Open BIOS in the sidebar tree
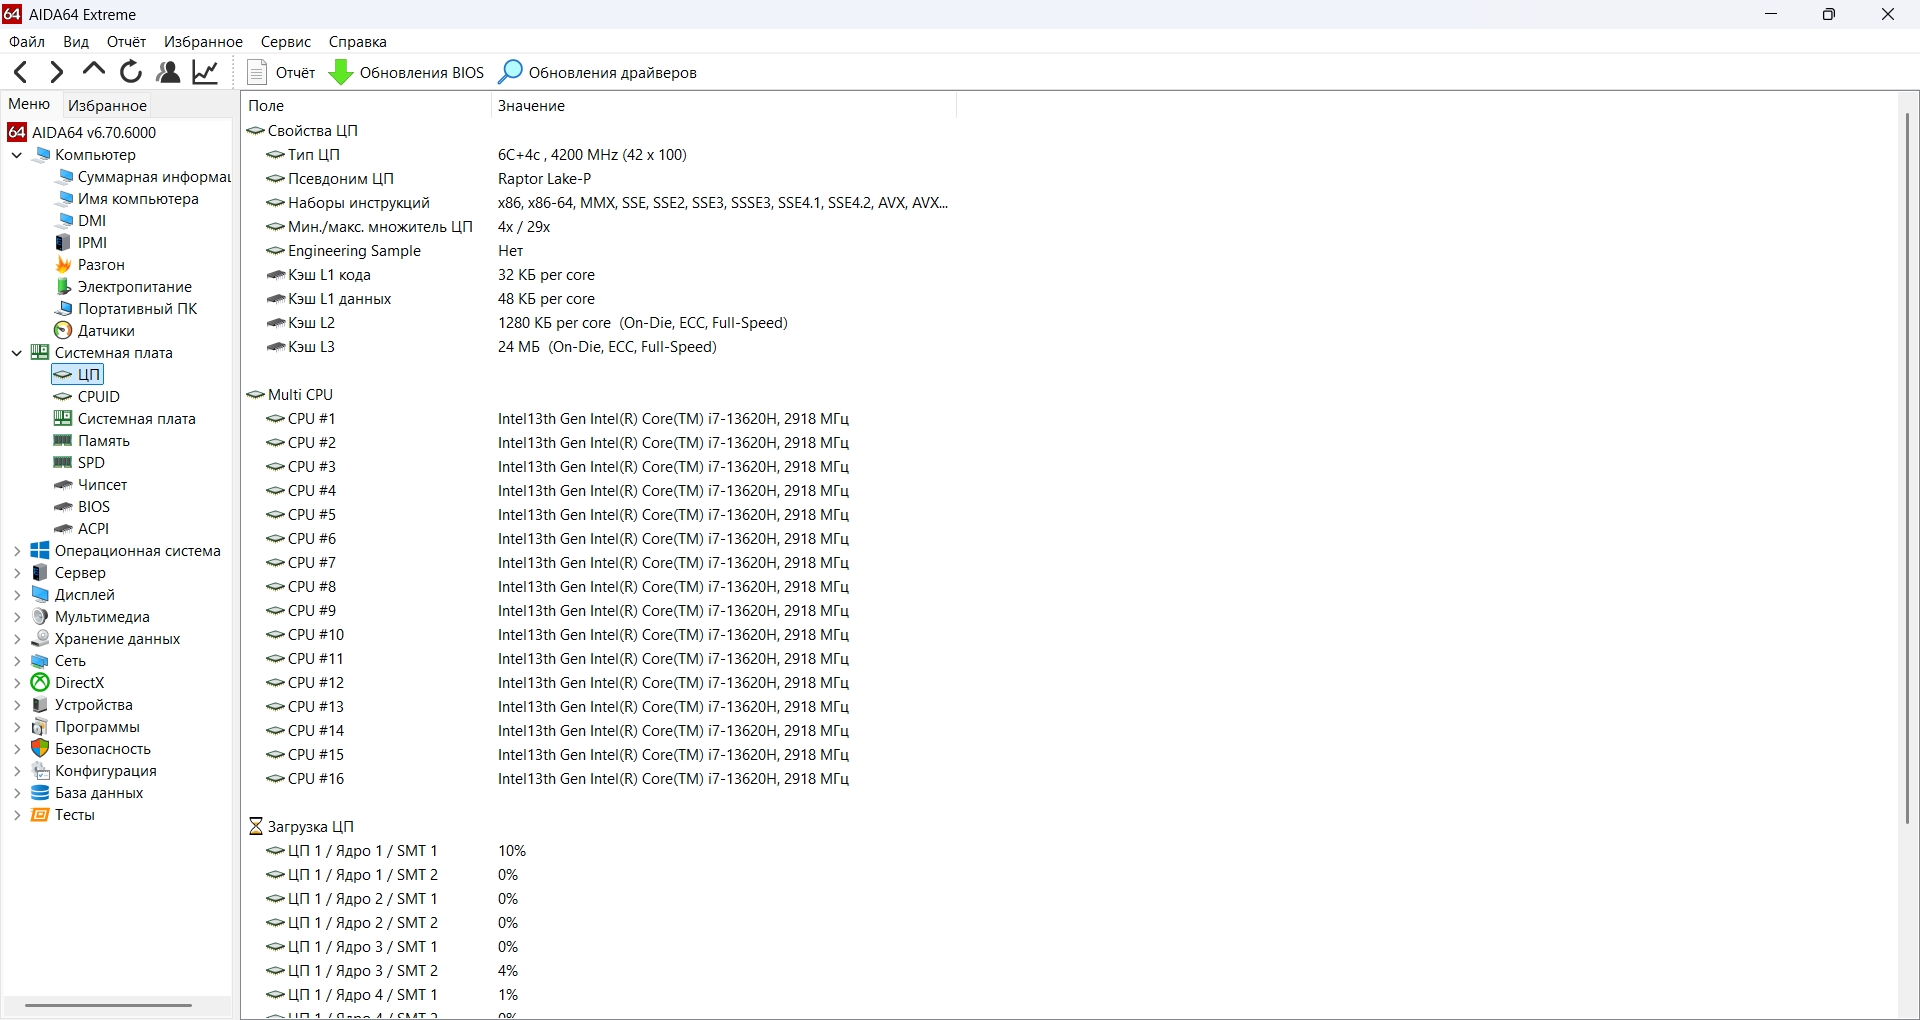 tap(82, 507)
